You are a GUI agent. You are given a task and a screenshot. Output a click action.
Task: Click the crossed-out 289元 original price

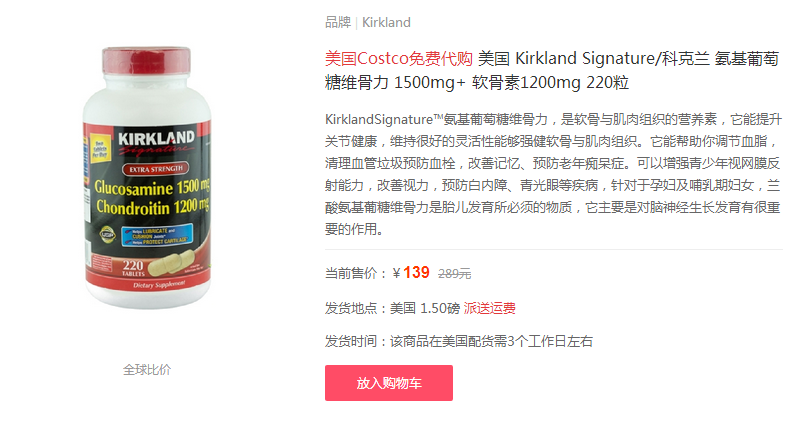(x=454, y=274)
